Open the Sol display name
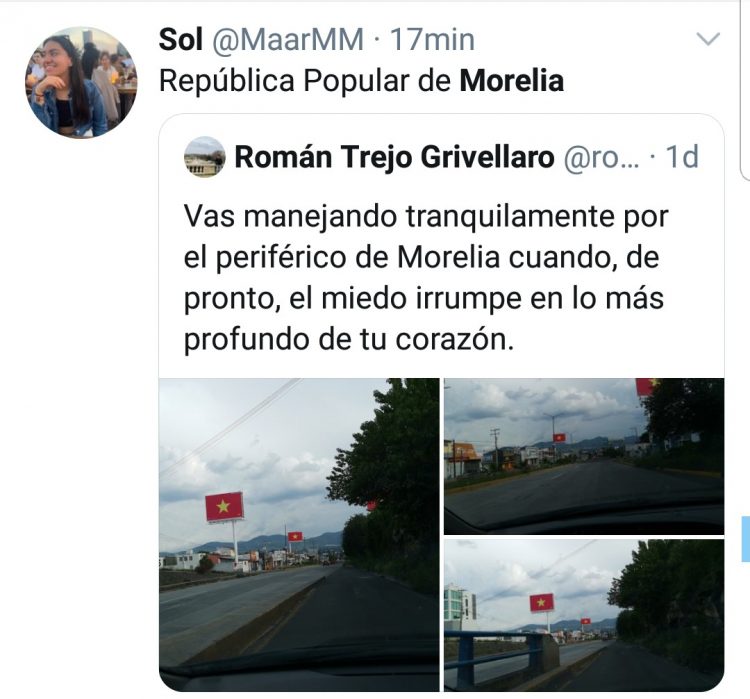The width and height of the screenshot is (750, 699). [181, 39]
